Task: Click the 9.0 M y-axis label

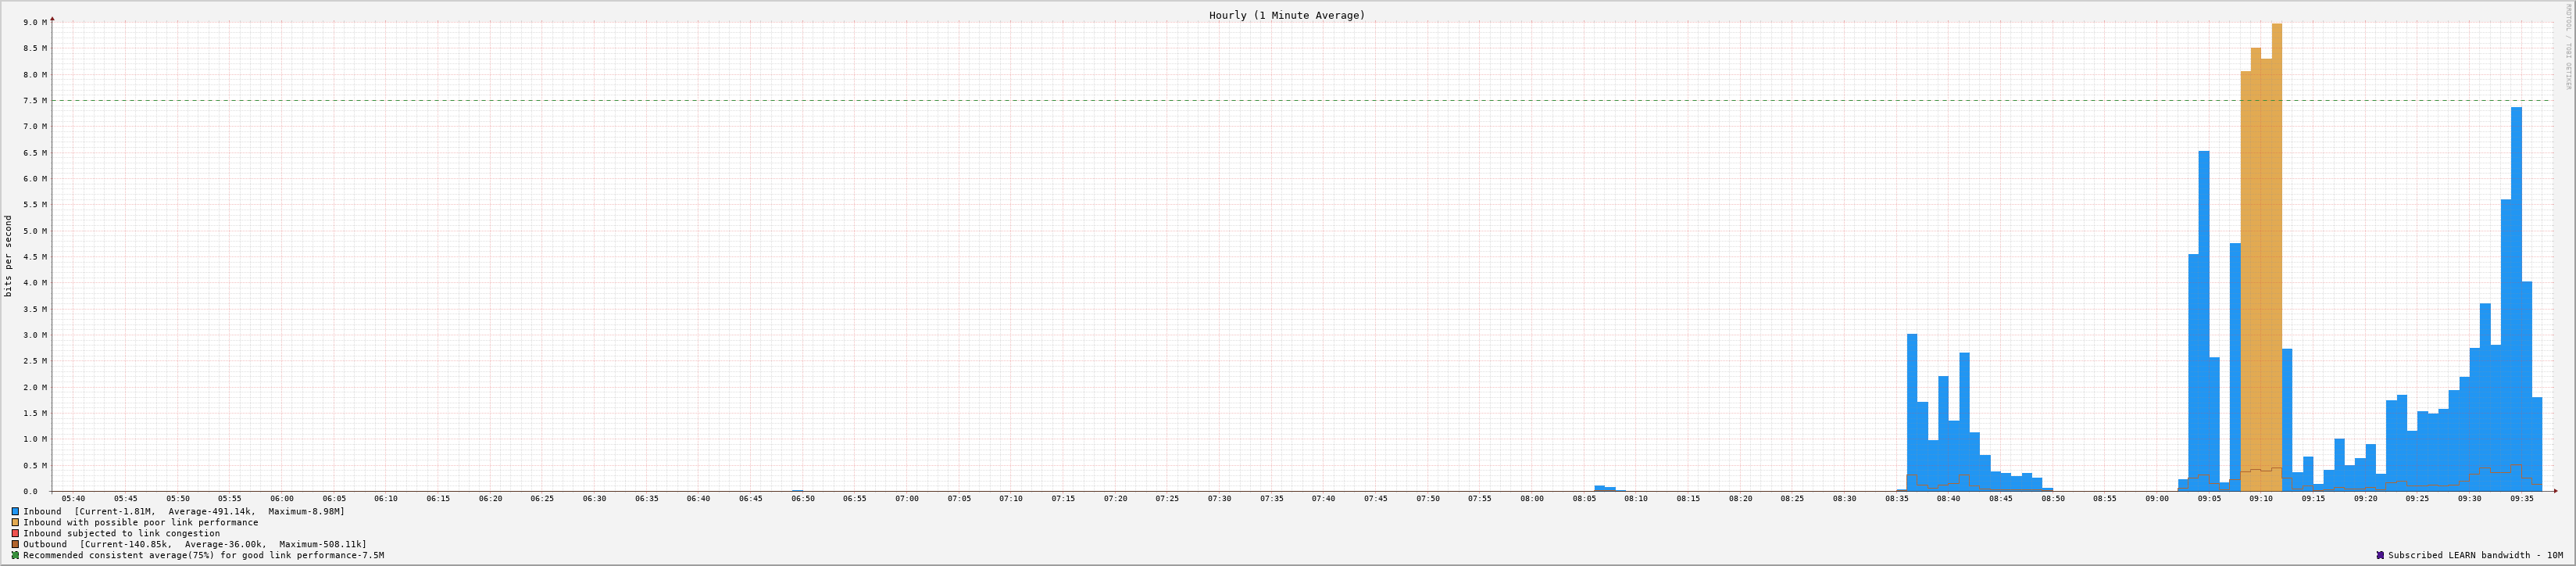Action: [x=35, y=22]
